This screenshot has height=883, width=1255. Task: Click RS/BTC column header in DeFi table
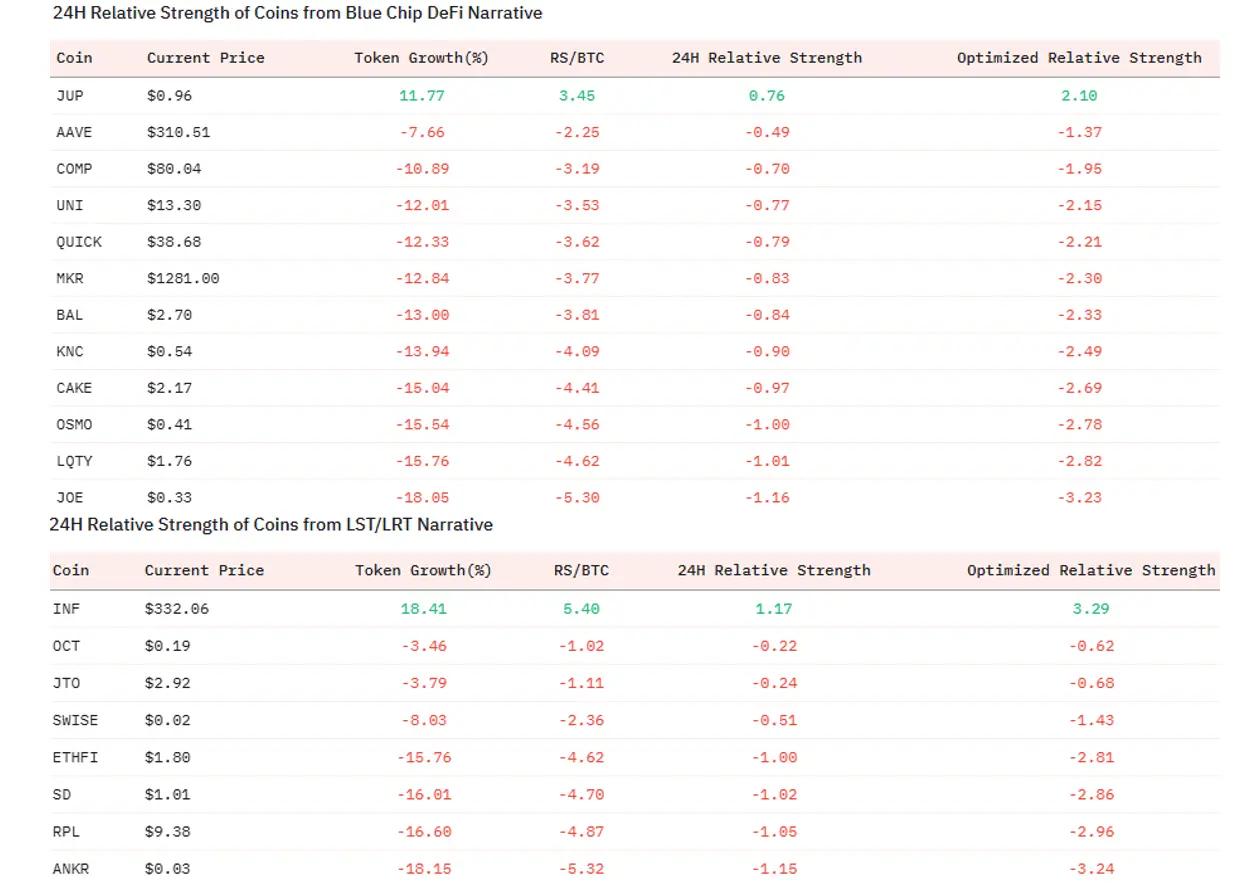(577, 58)
